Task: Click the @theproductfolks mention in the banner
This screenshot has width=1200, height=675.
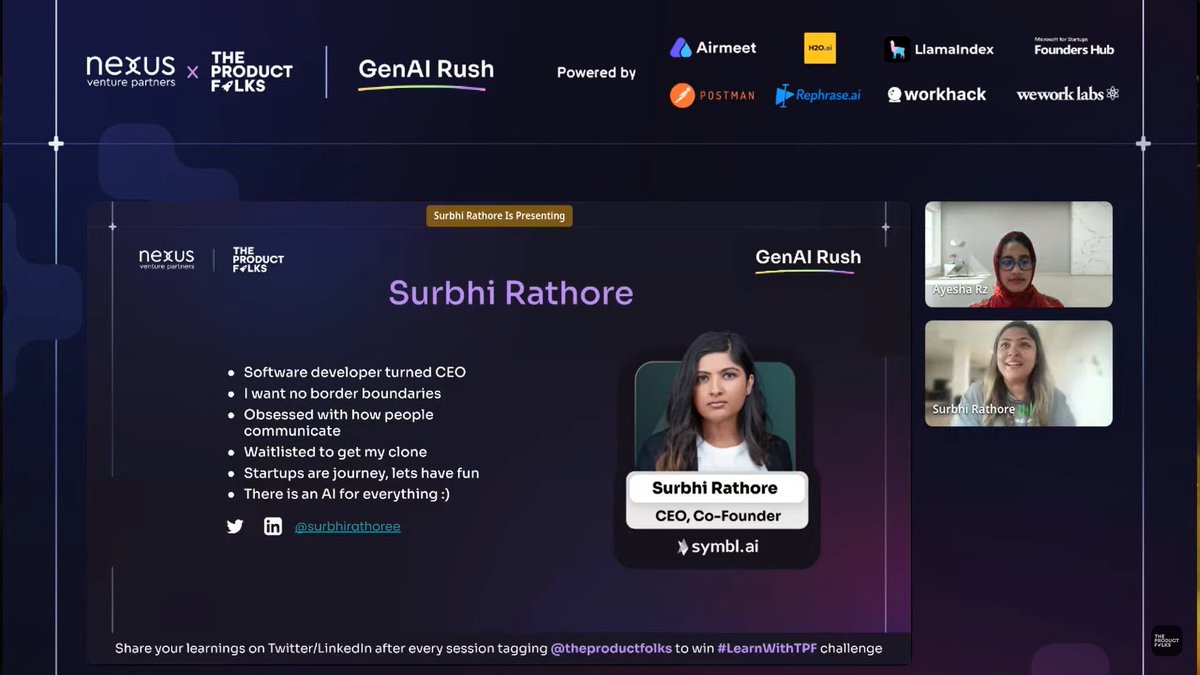Action: tap(611, 648)
